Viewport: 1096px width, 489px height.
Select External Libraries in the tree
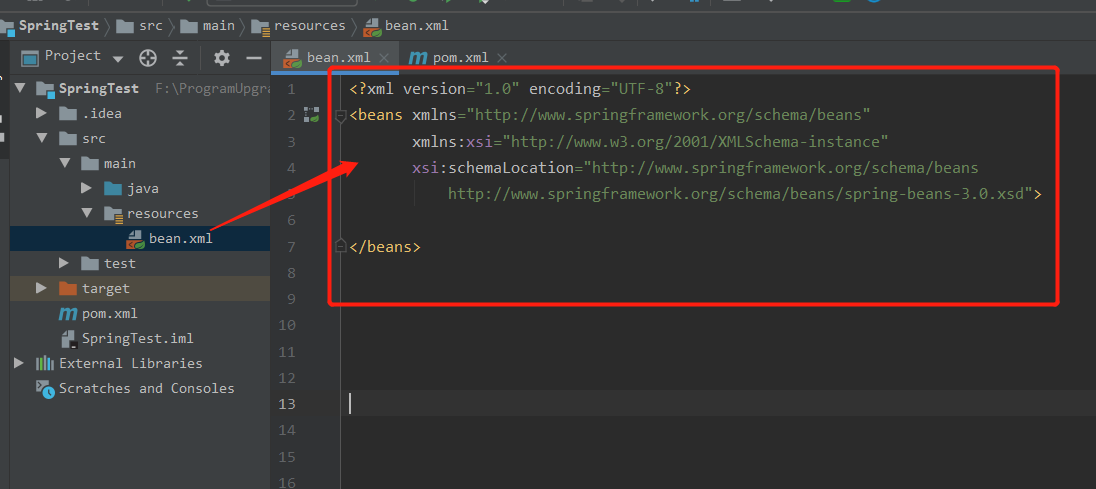(x=140, y=363)
